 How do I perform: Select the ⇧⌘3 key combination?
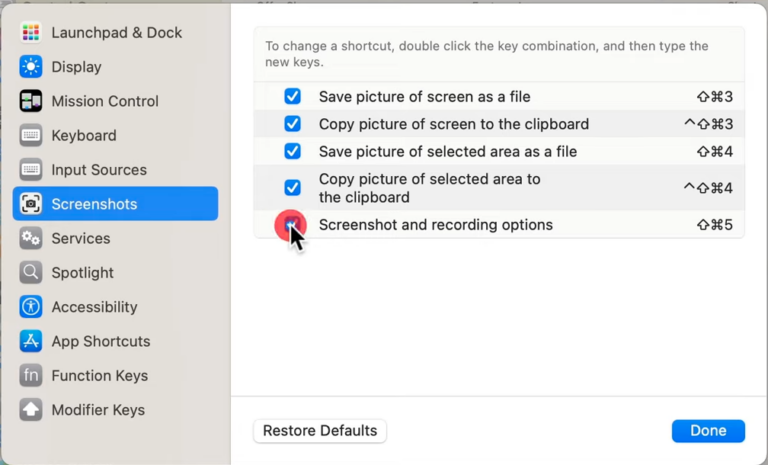[x=715, y=97]
